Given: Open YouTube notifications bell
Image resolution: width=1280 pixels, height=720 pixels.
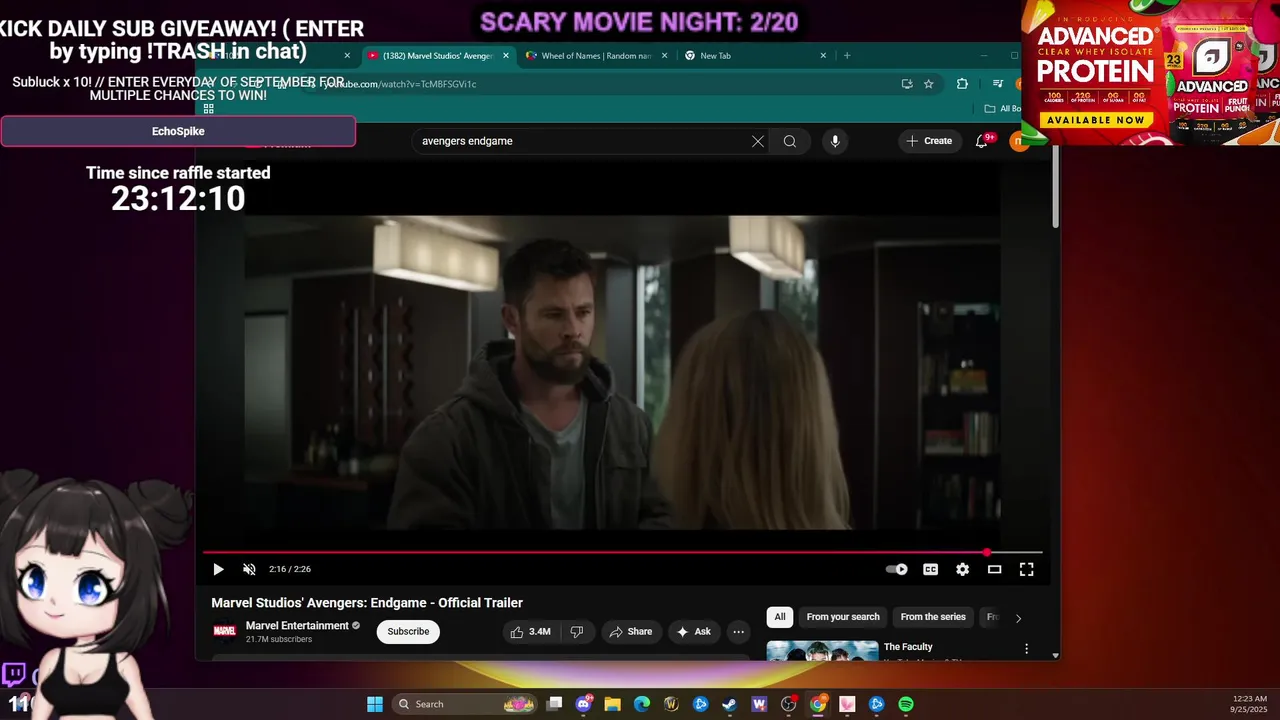Looking at the screenshot, I should (x=982, y=141).
